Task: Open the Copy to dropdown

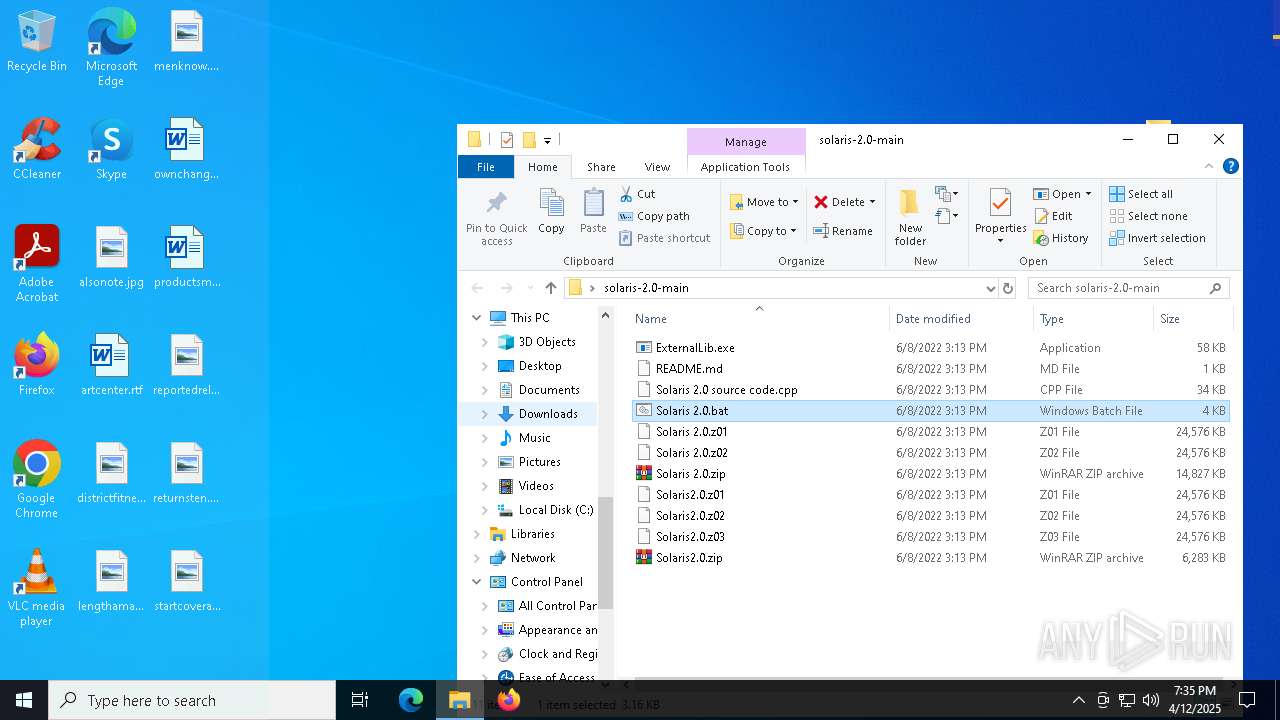Action: pyautogui.click(x=763, y=231)
